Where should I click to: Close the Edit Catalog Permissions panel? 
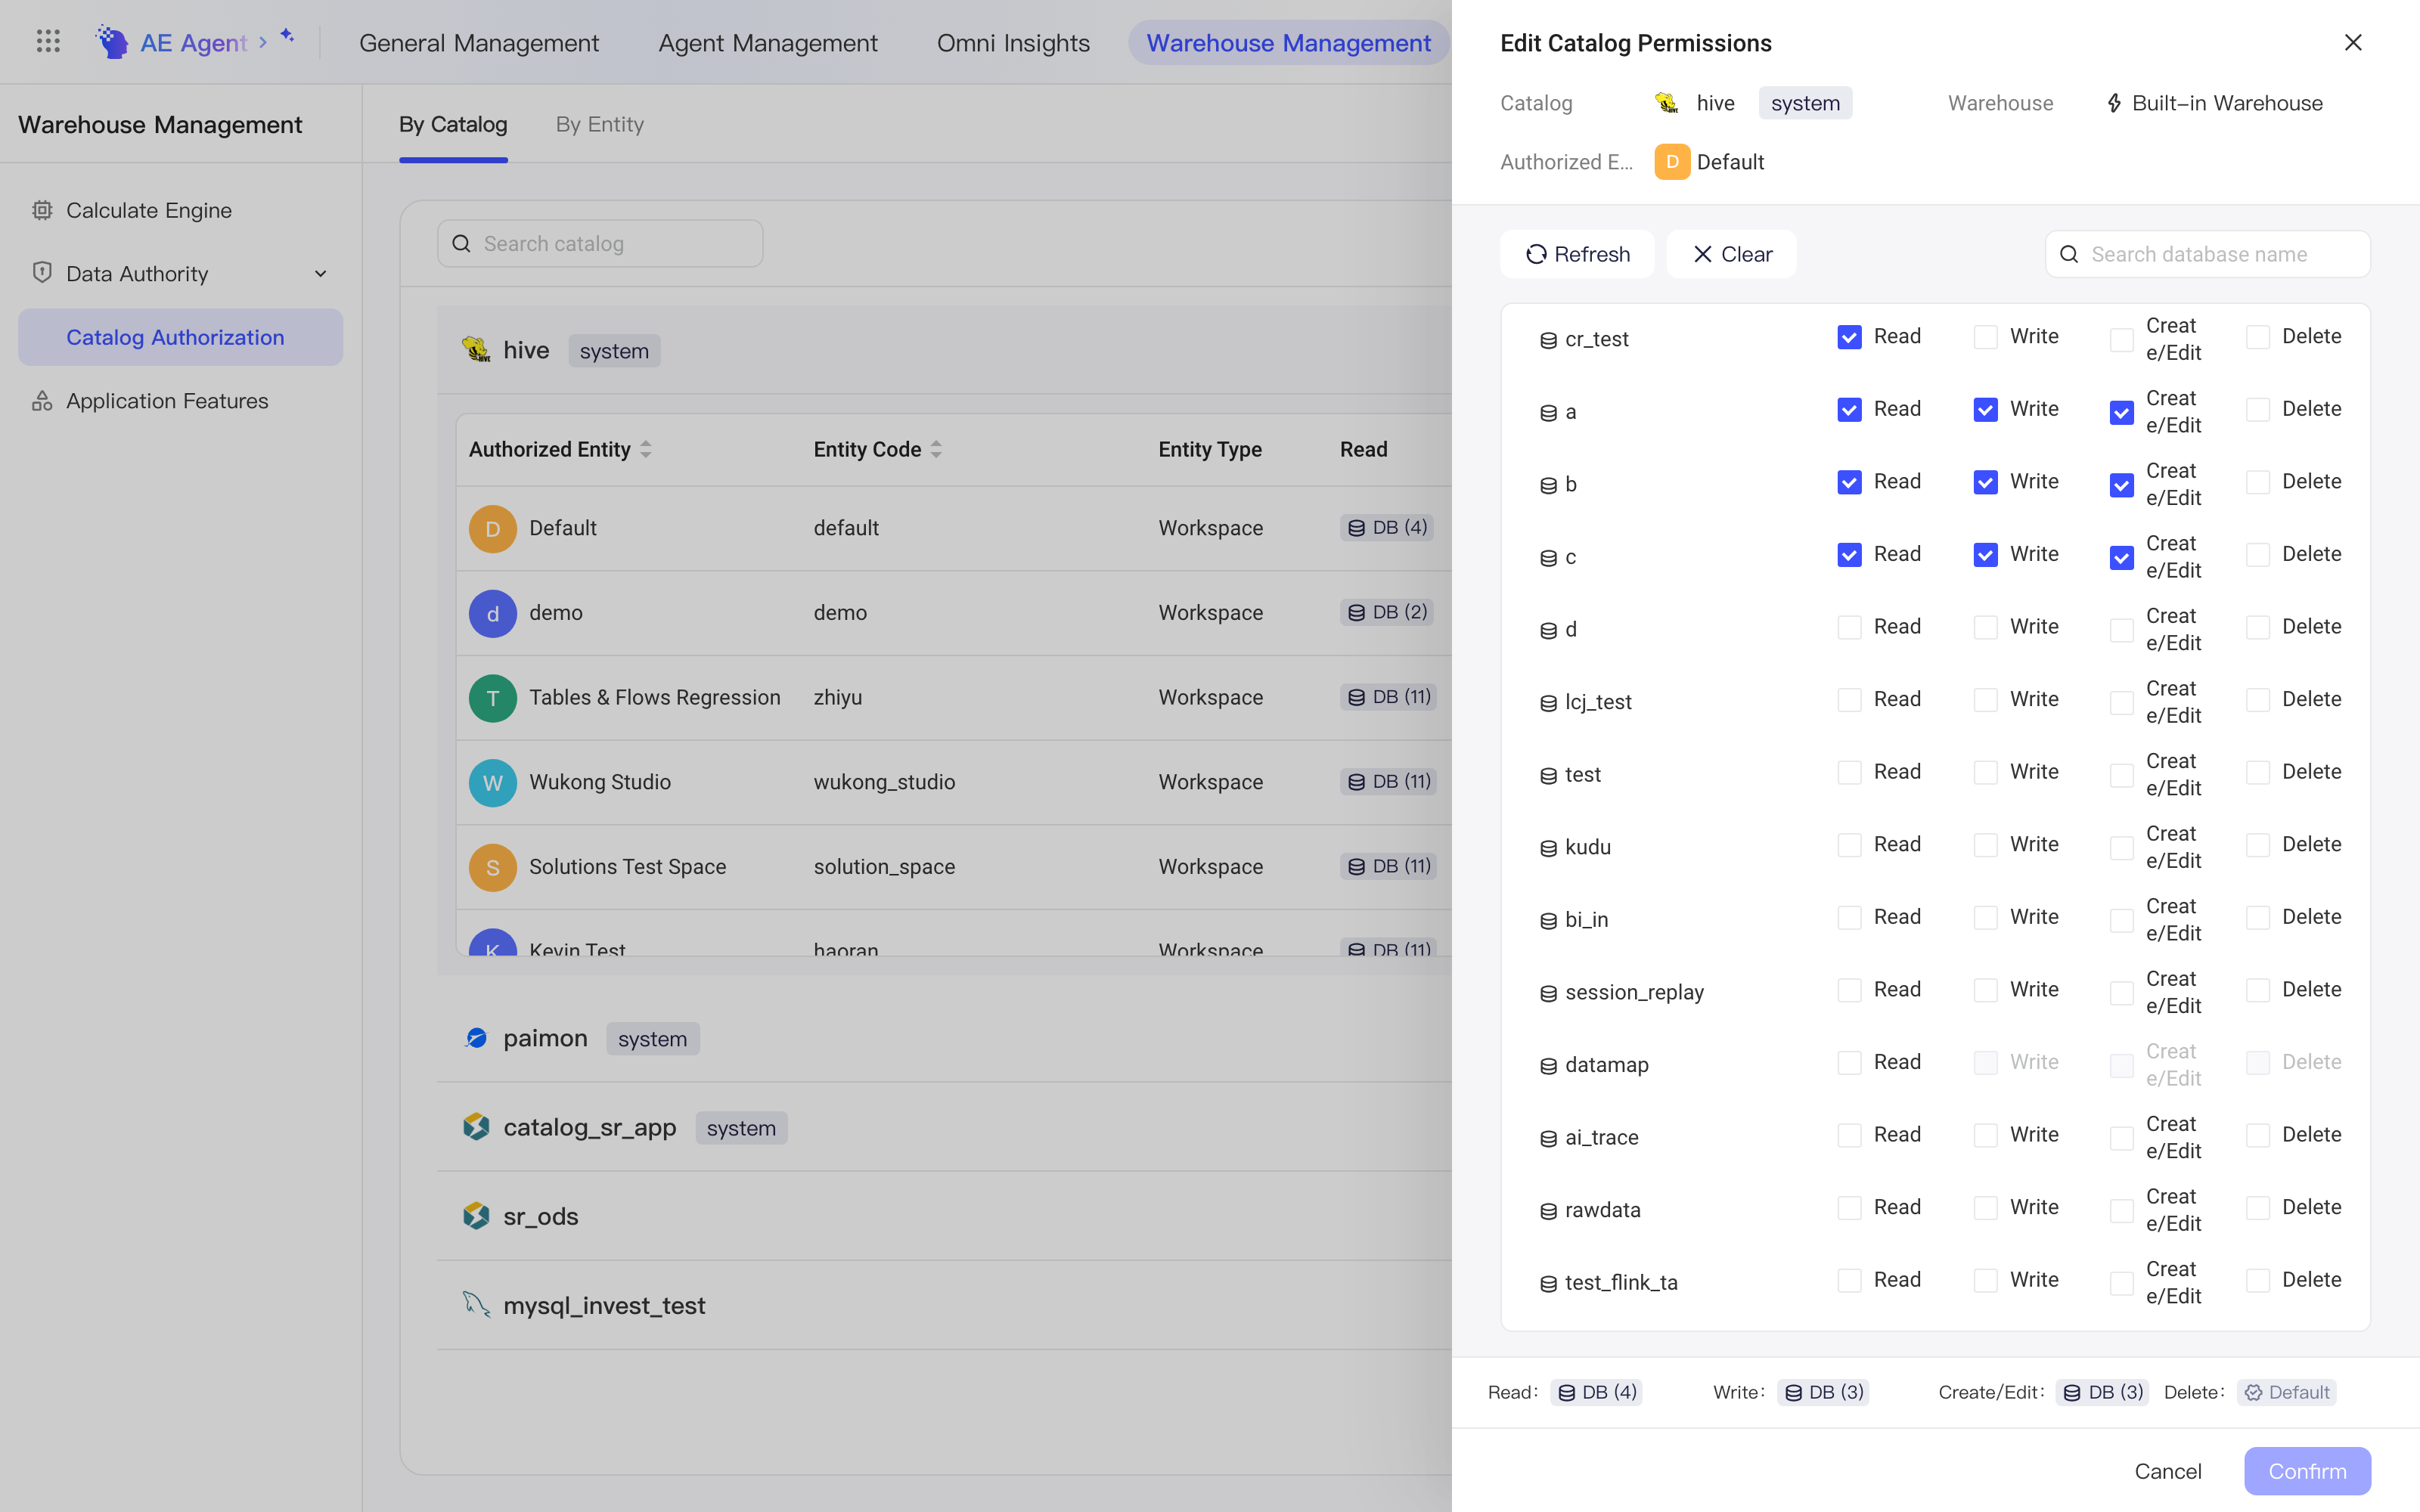(2353, 43)
